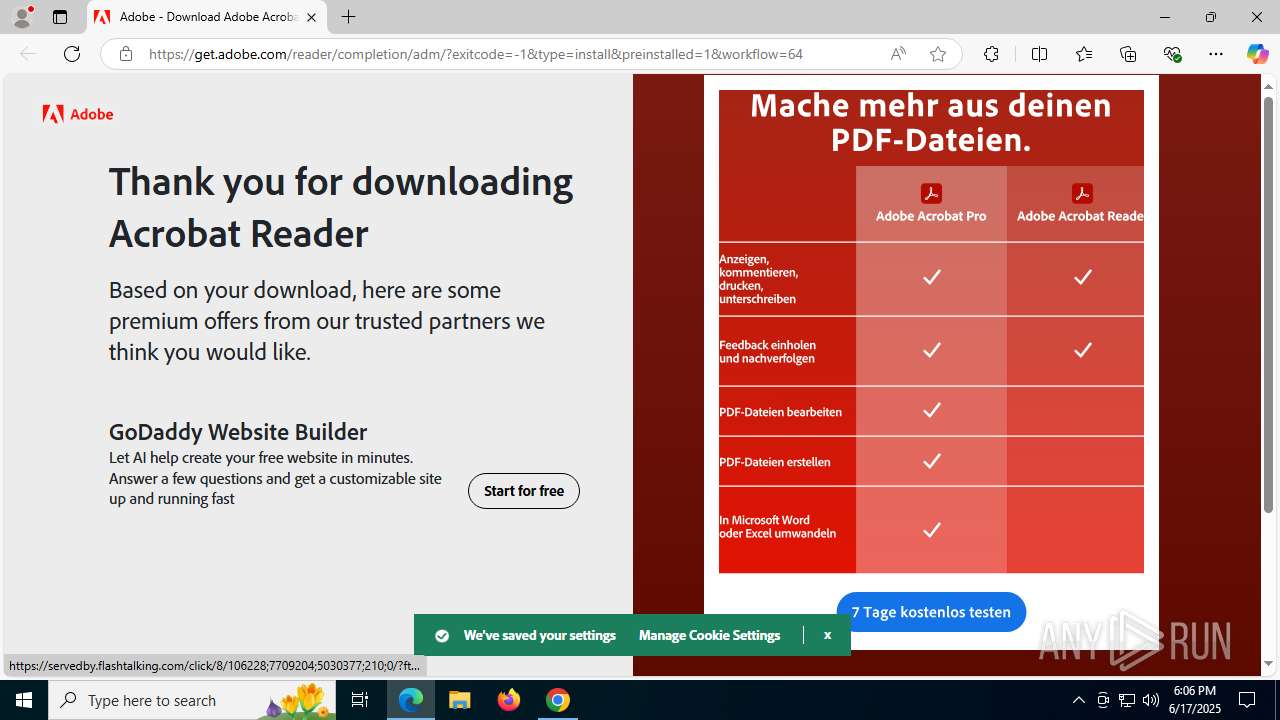The width and height of the screenshot is (1280, 720).
Task: Click the address bar URL
Action: coord(476,54)
